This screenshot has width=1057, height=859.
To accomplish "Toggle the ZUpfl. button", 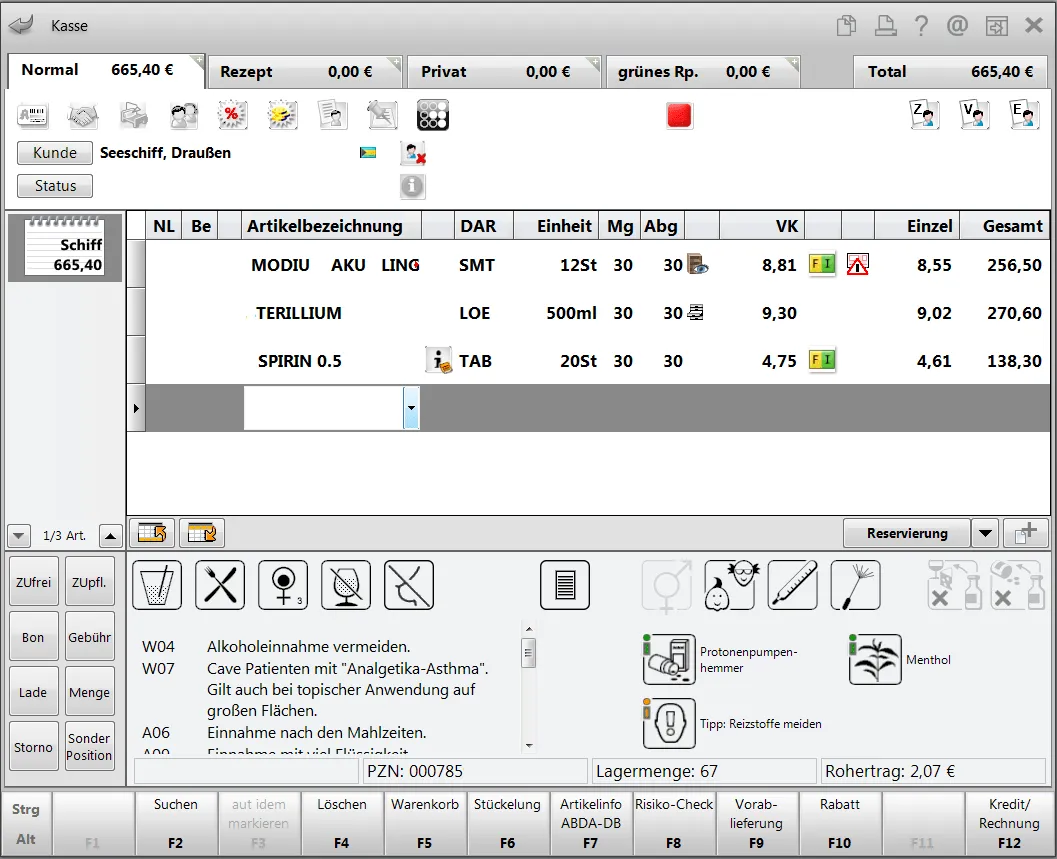I will (90, 582).
